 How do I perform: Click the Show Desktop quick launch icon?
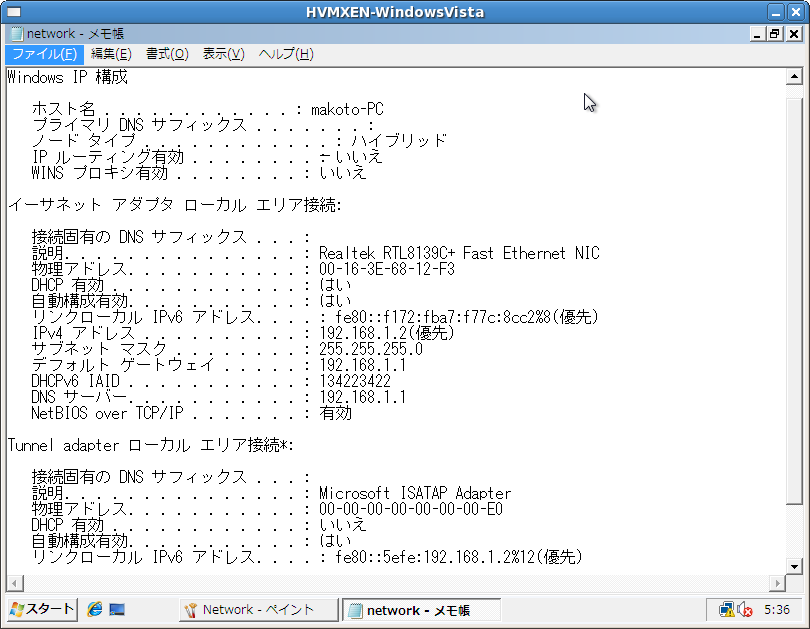pyautogui.click(x=117, y=609)
